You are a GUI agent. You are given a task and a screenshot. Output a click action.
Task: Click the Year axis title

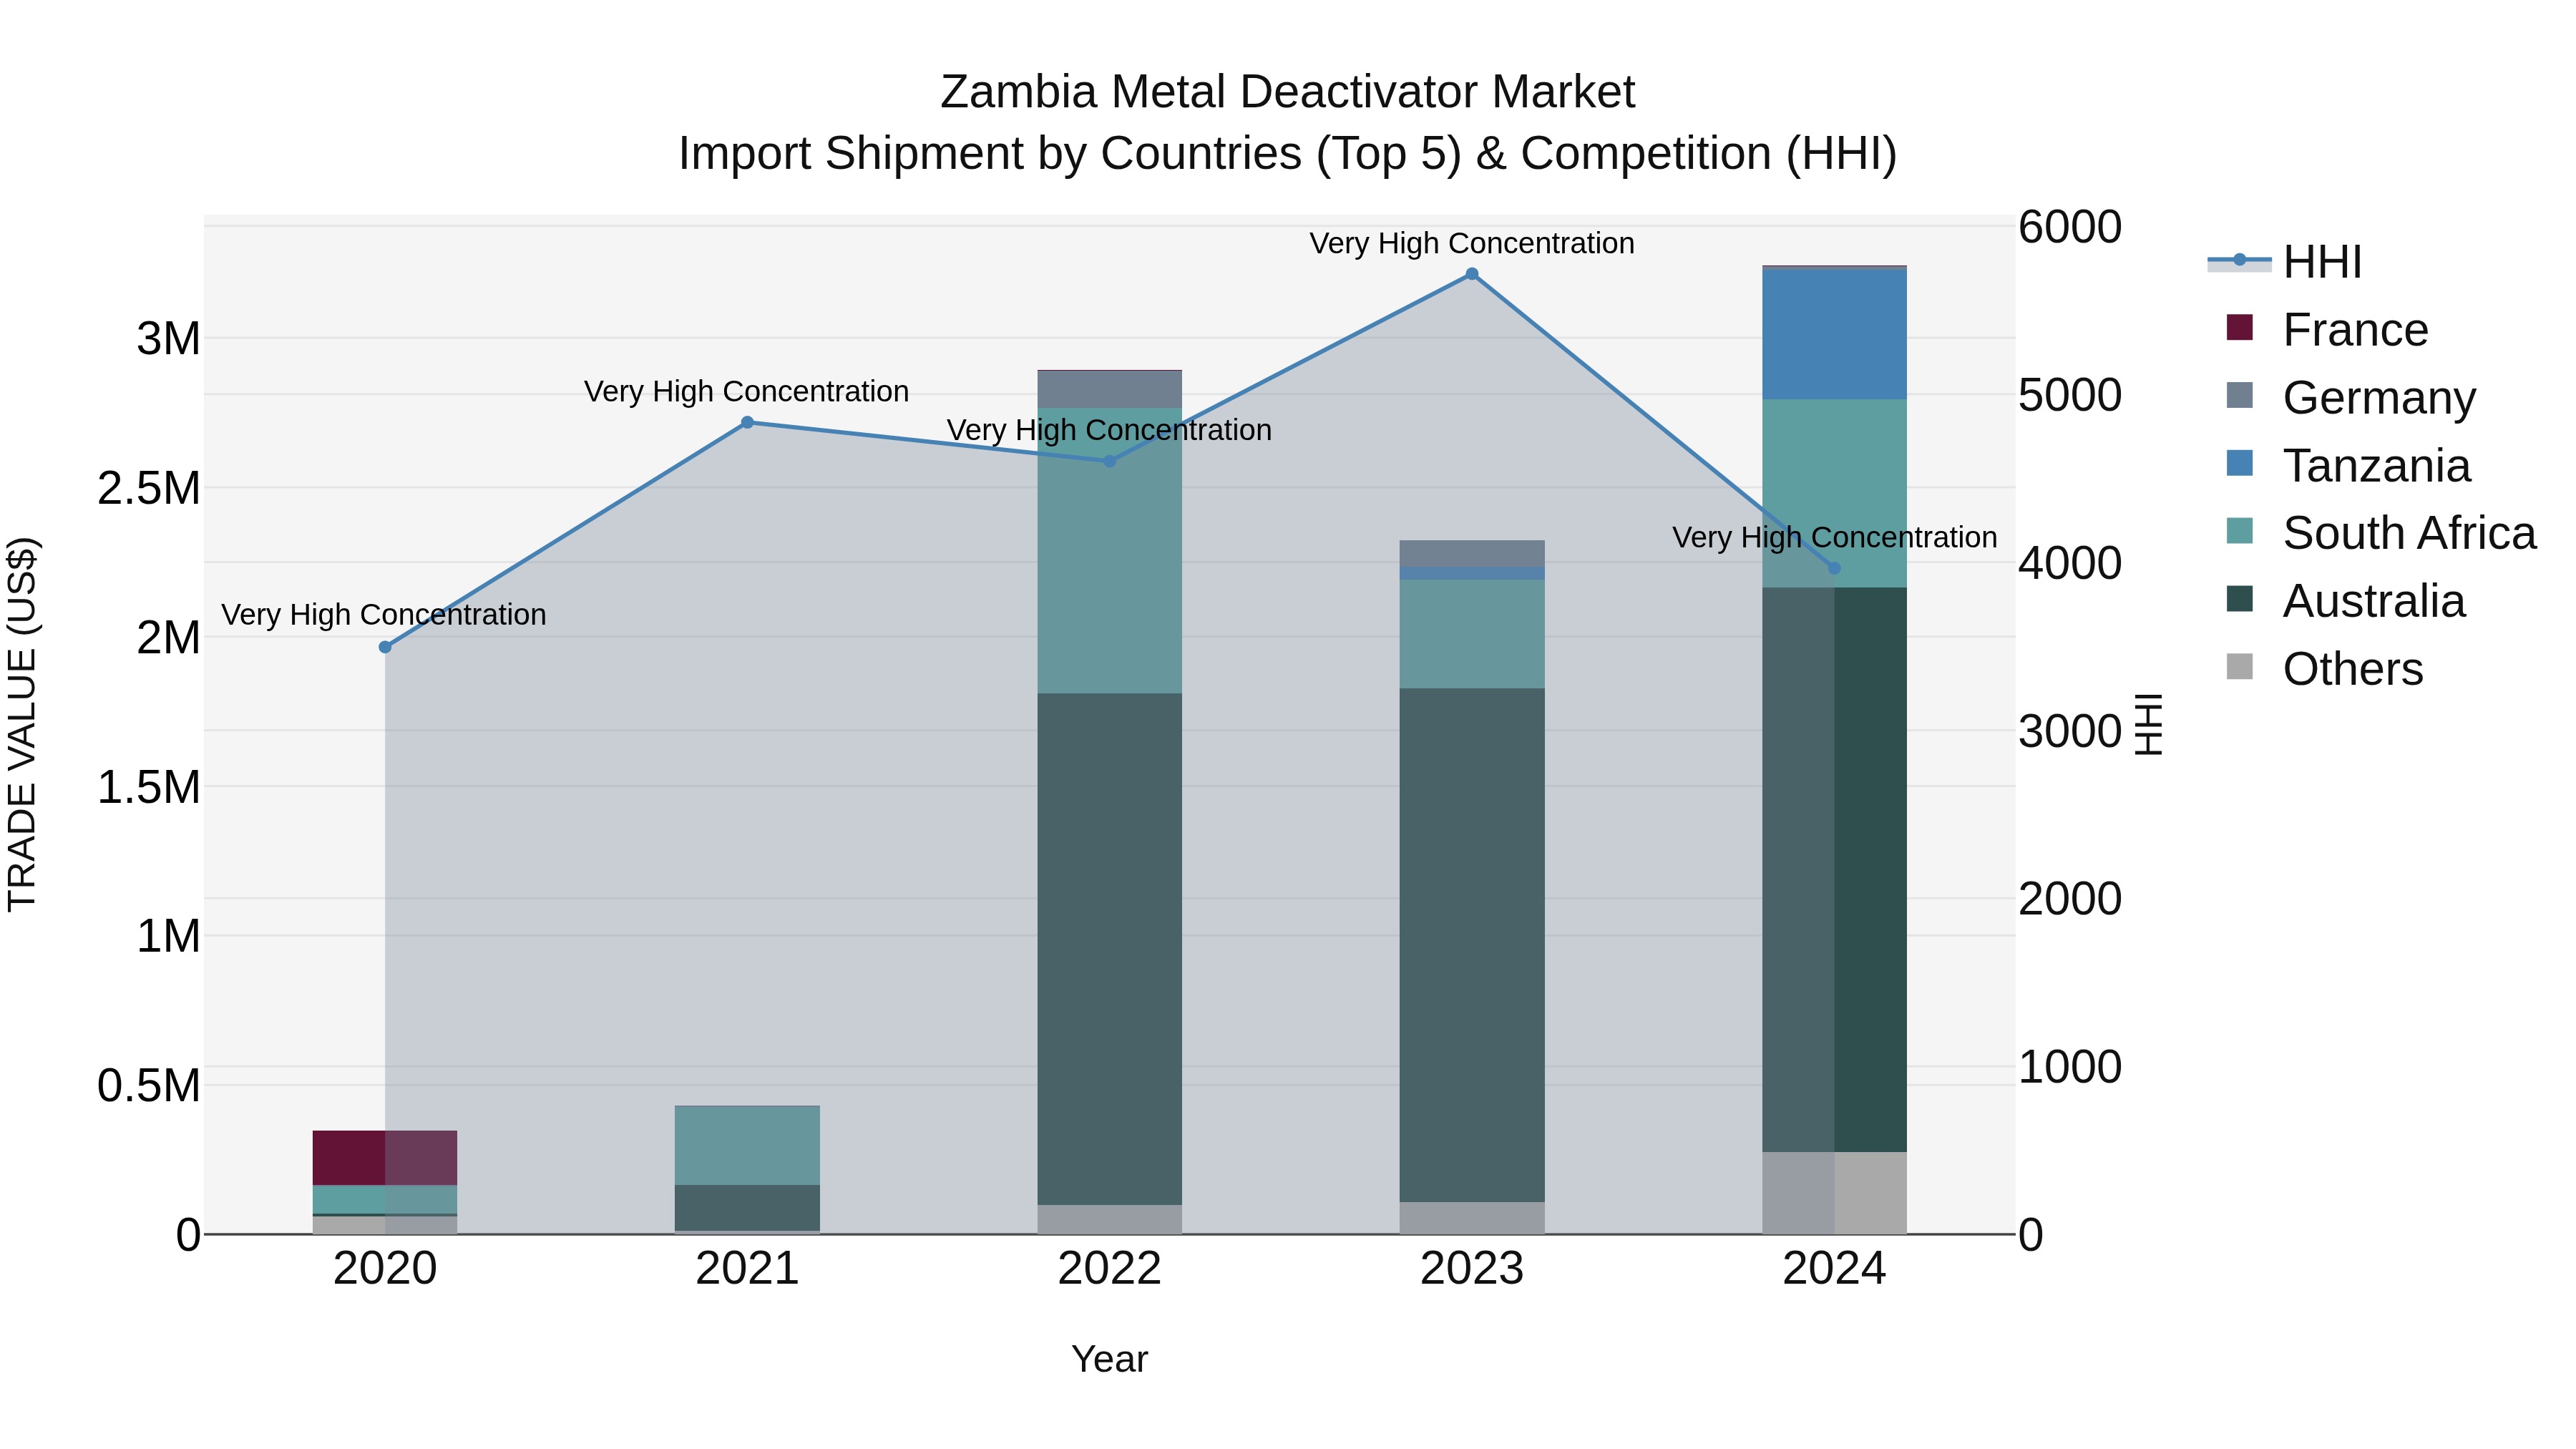1109,1359
